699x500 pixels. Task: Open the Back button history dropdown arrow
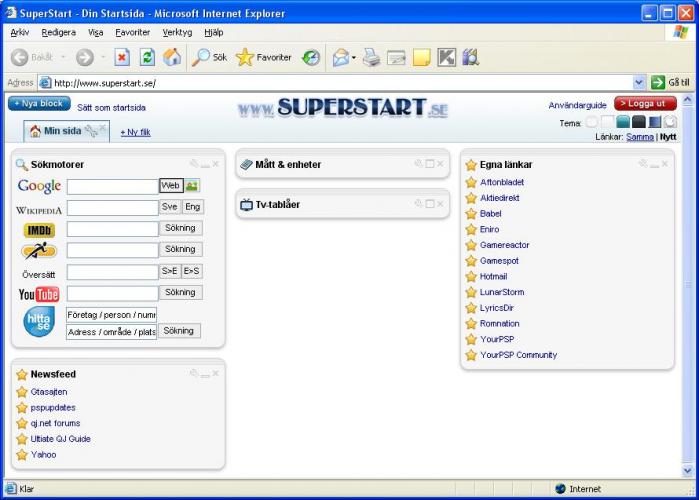pos(62,58)
